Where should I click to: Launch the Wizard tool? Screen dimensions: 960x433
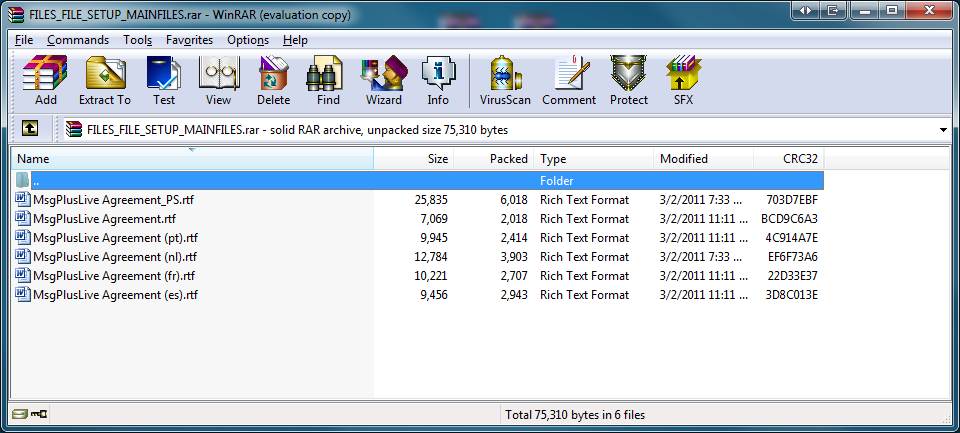[x=384, y=81]
